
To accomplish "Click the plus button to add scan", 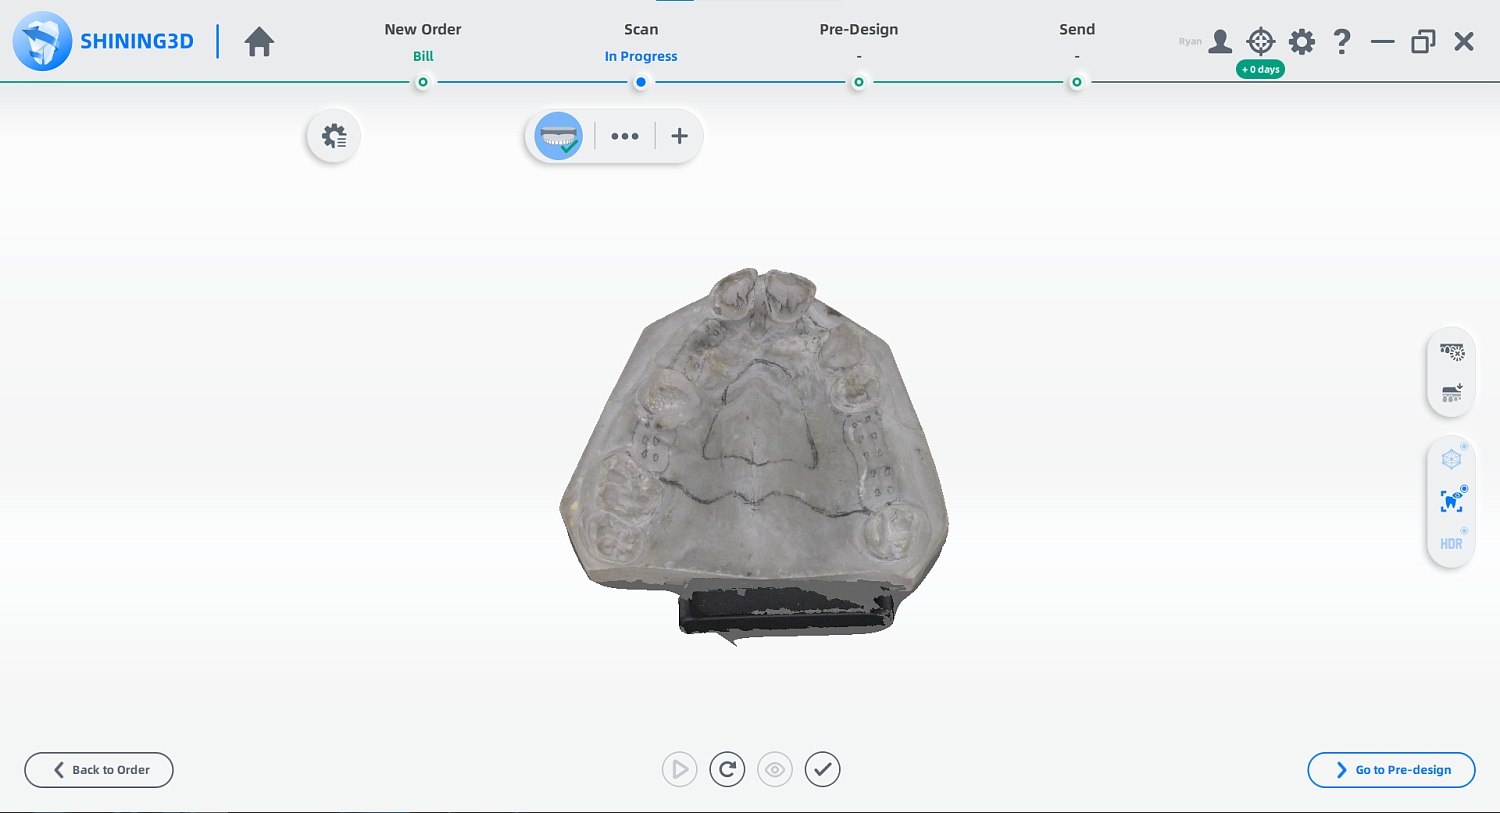I will point(679,136).
